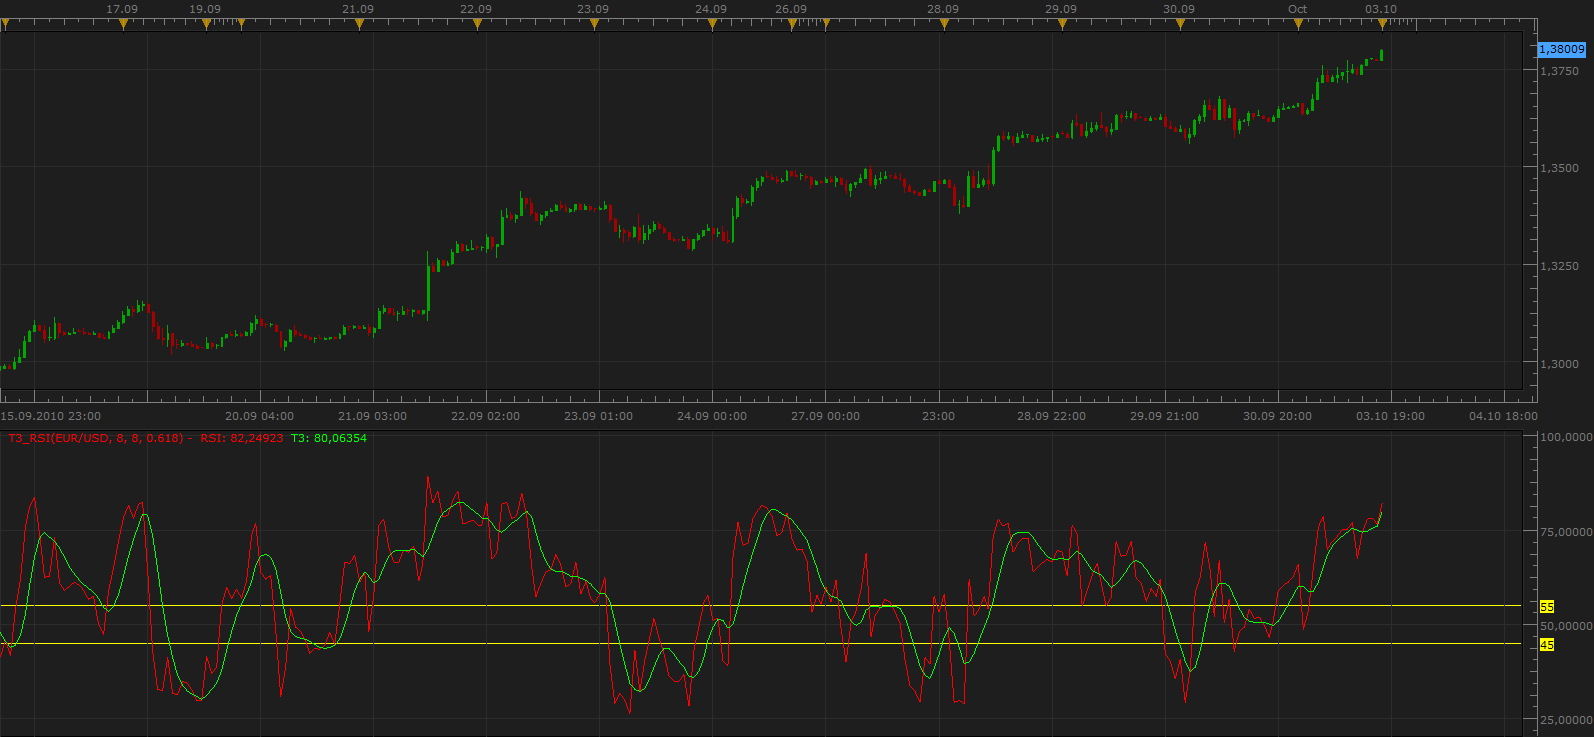
Task: Click the 03.10 19:00 time axis label
Action: coord(1390,416)
